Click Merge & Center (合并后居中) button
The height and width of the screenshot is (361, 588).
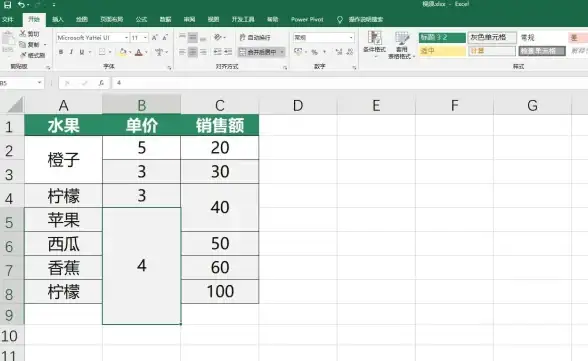(258, 52)
